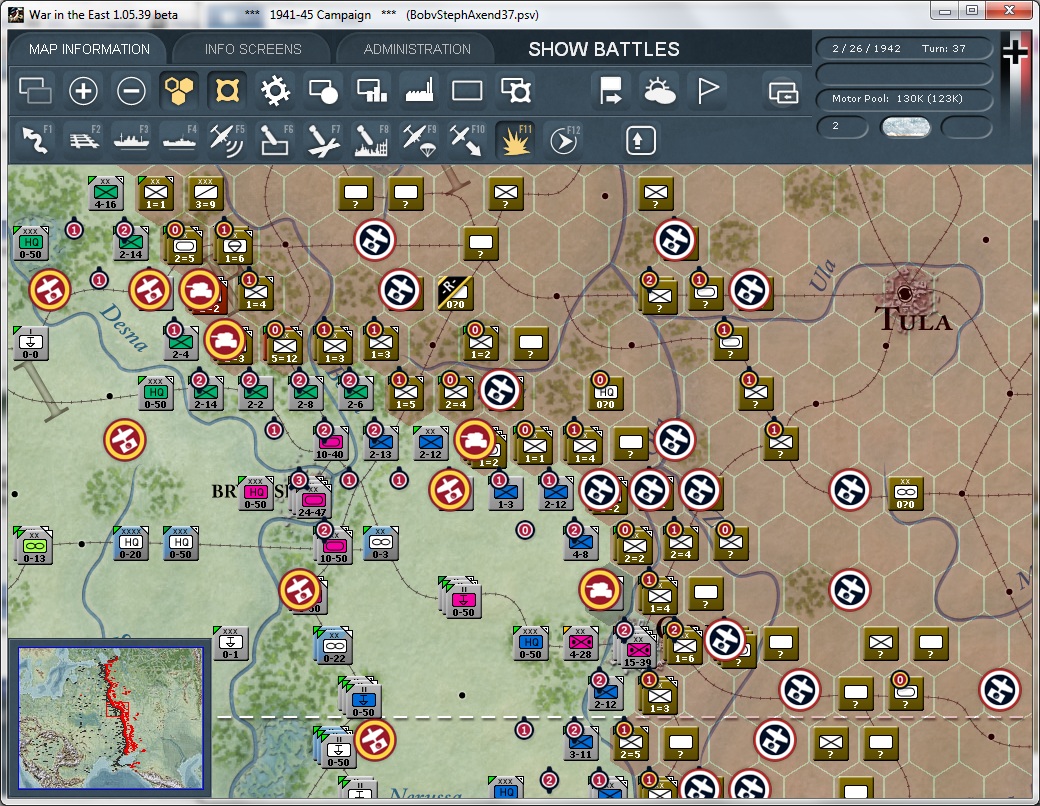
Task: Select the F8 bomb city icon
Action: pyautogui.click(x=371, y=140)
